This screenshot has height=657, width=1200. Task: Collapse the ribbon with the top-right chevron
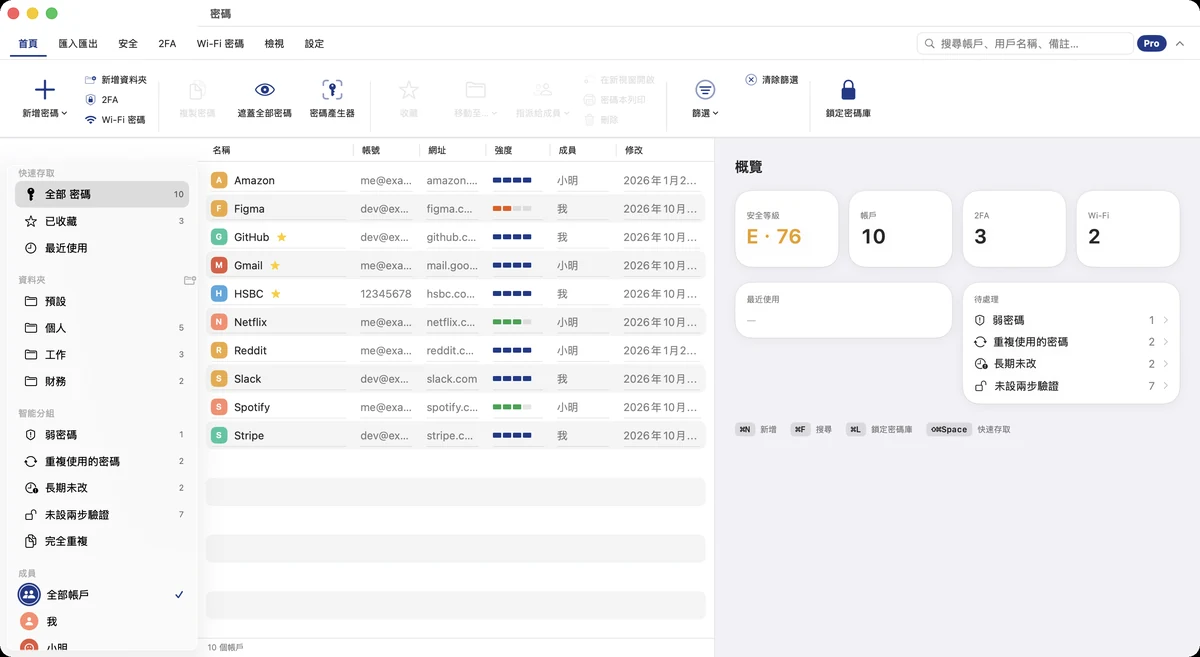pos(1180,44)
